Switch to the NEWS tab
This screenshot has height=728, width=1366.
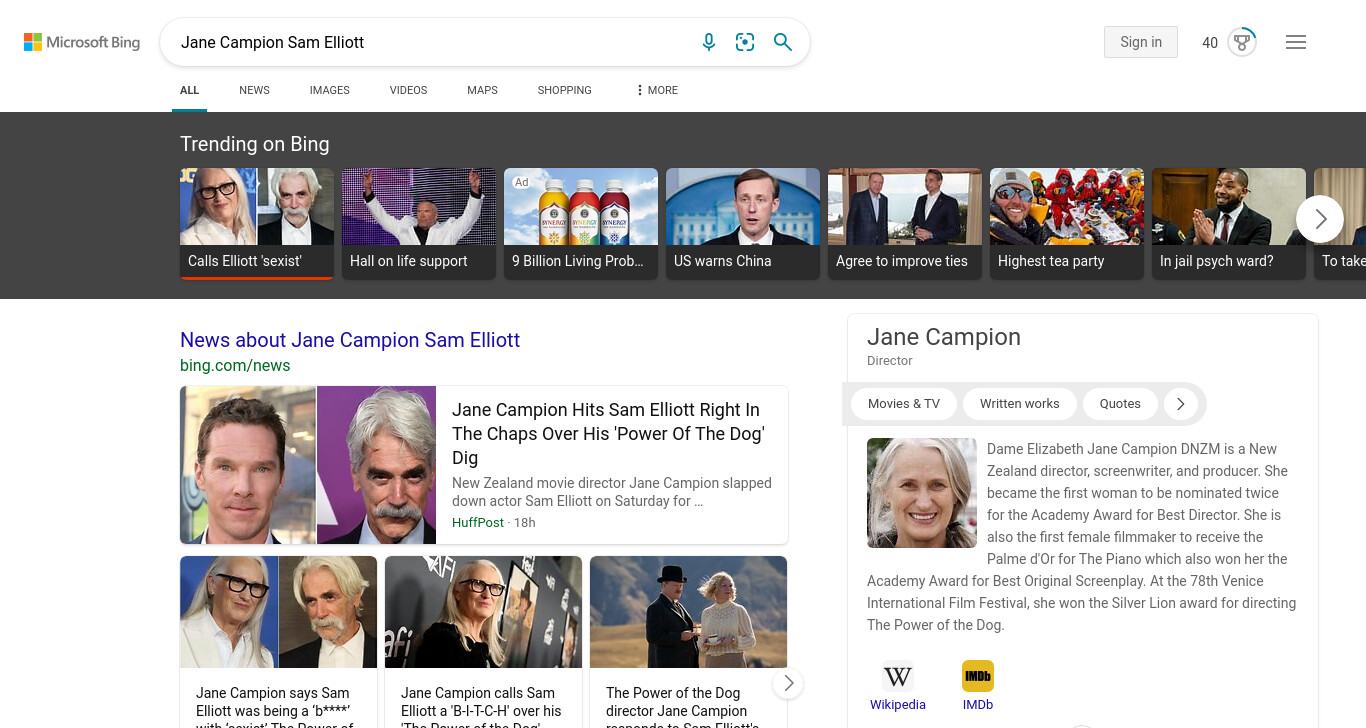(x=254, y=90)
